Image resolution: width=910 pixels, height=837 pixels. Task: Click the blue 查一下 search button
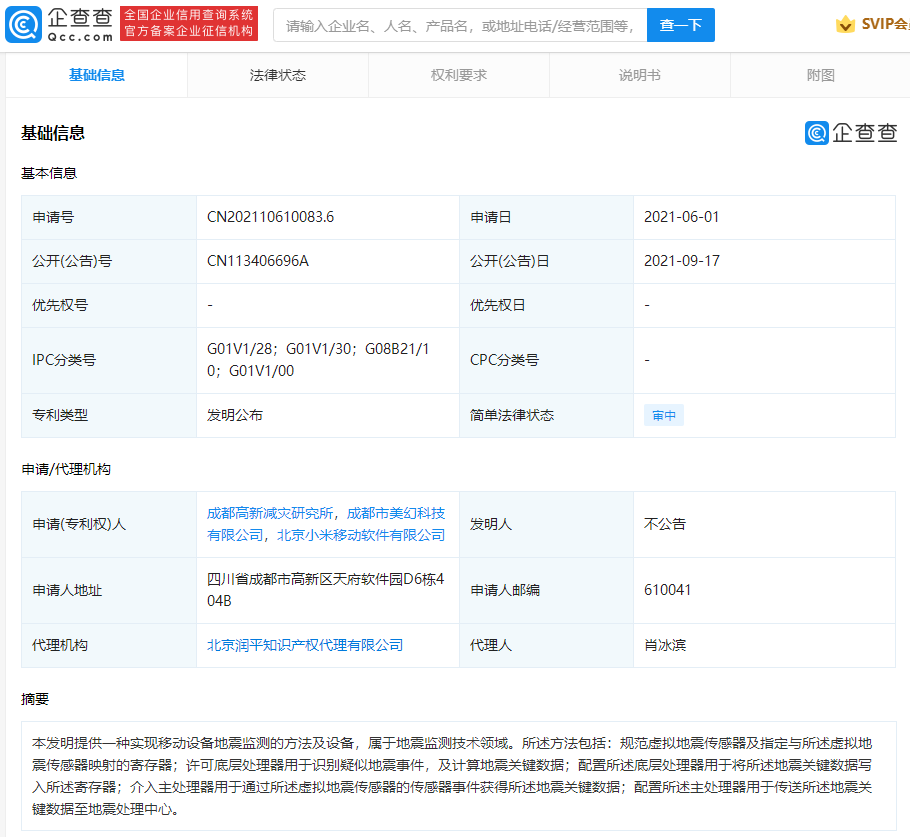681,25
